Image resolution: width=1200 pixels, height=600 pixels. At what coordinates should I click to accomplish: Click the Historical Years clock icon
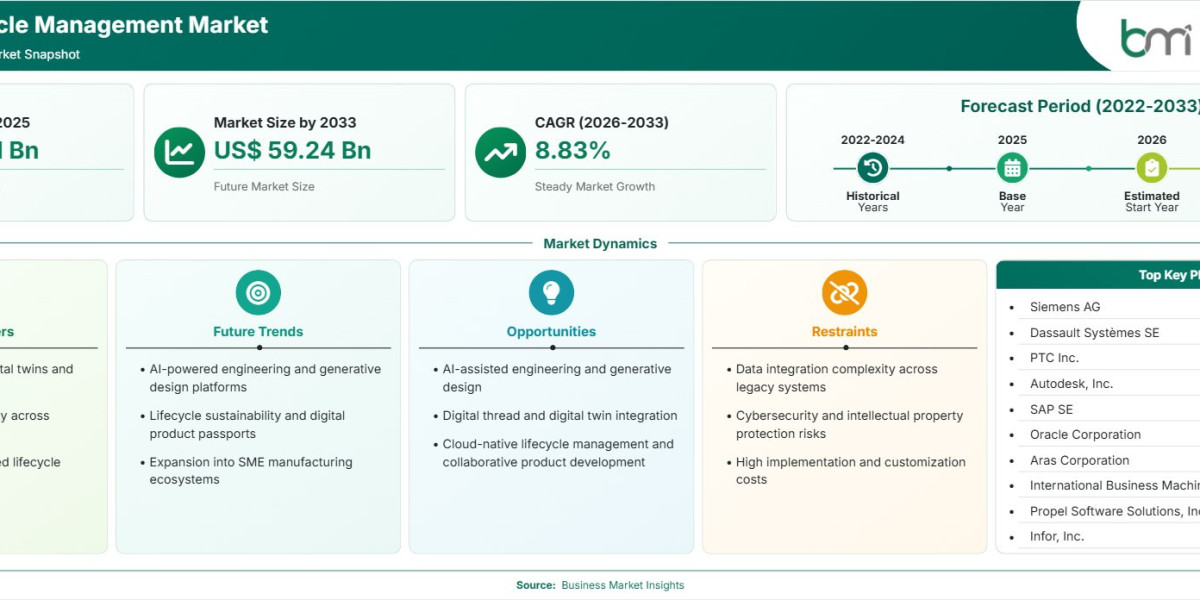(x=873, y=168)
